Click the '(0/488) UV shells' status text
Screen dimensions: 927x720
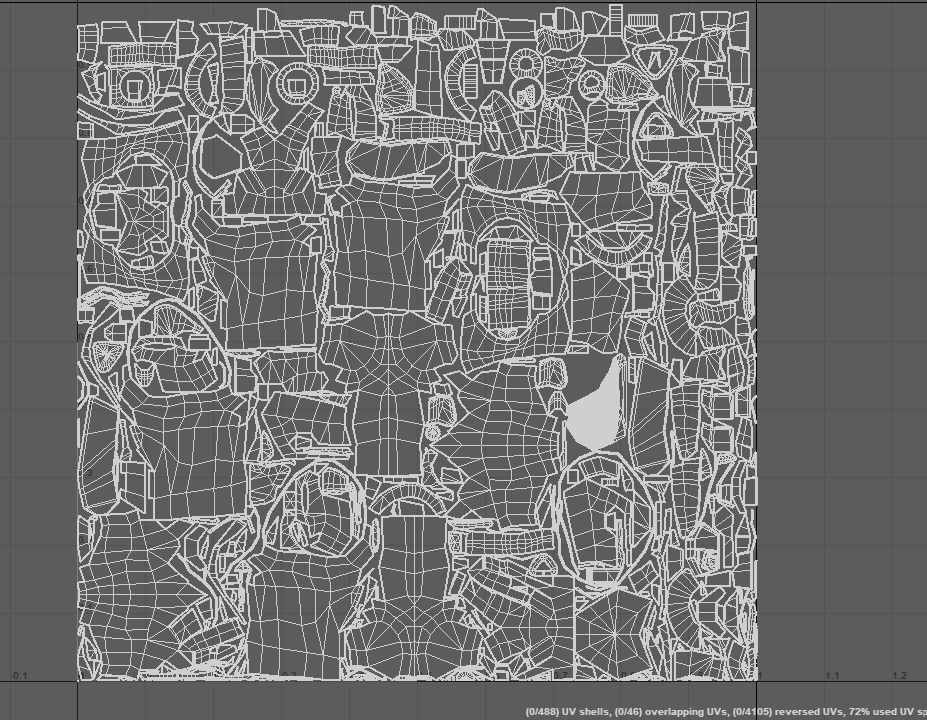click(567, 712)
